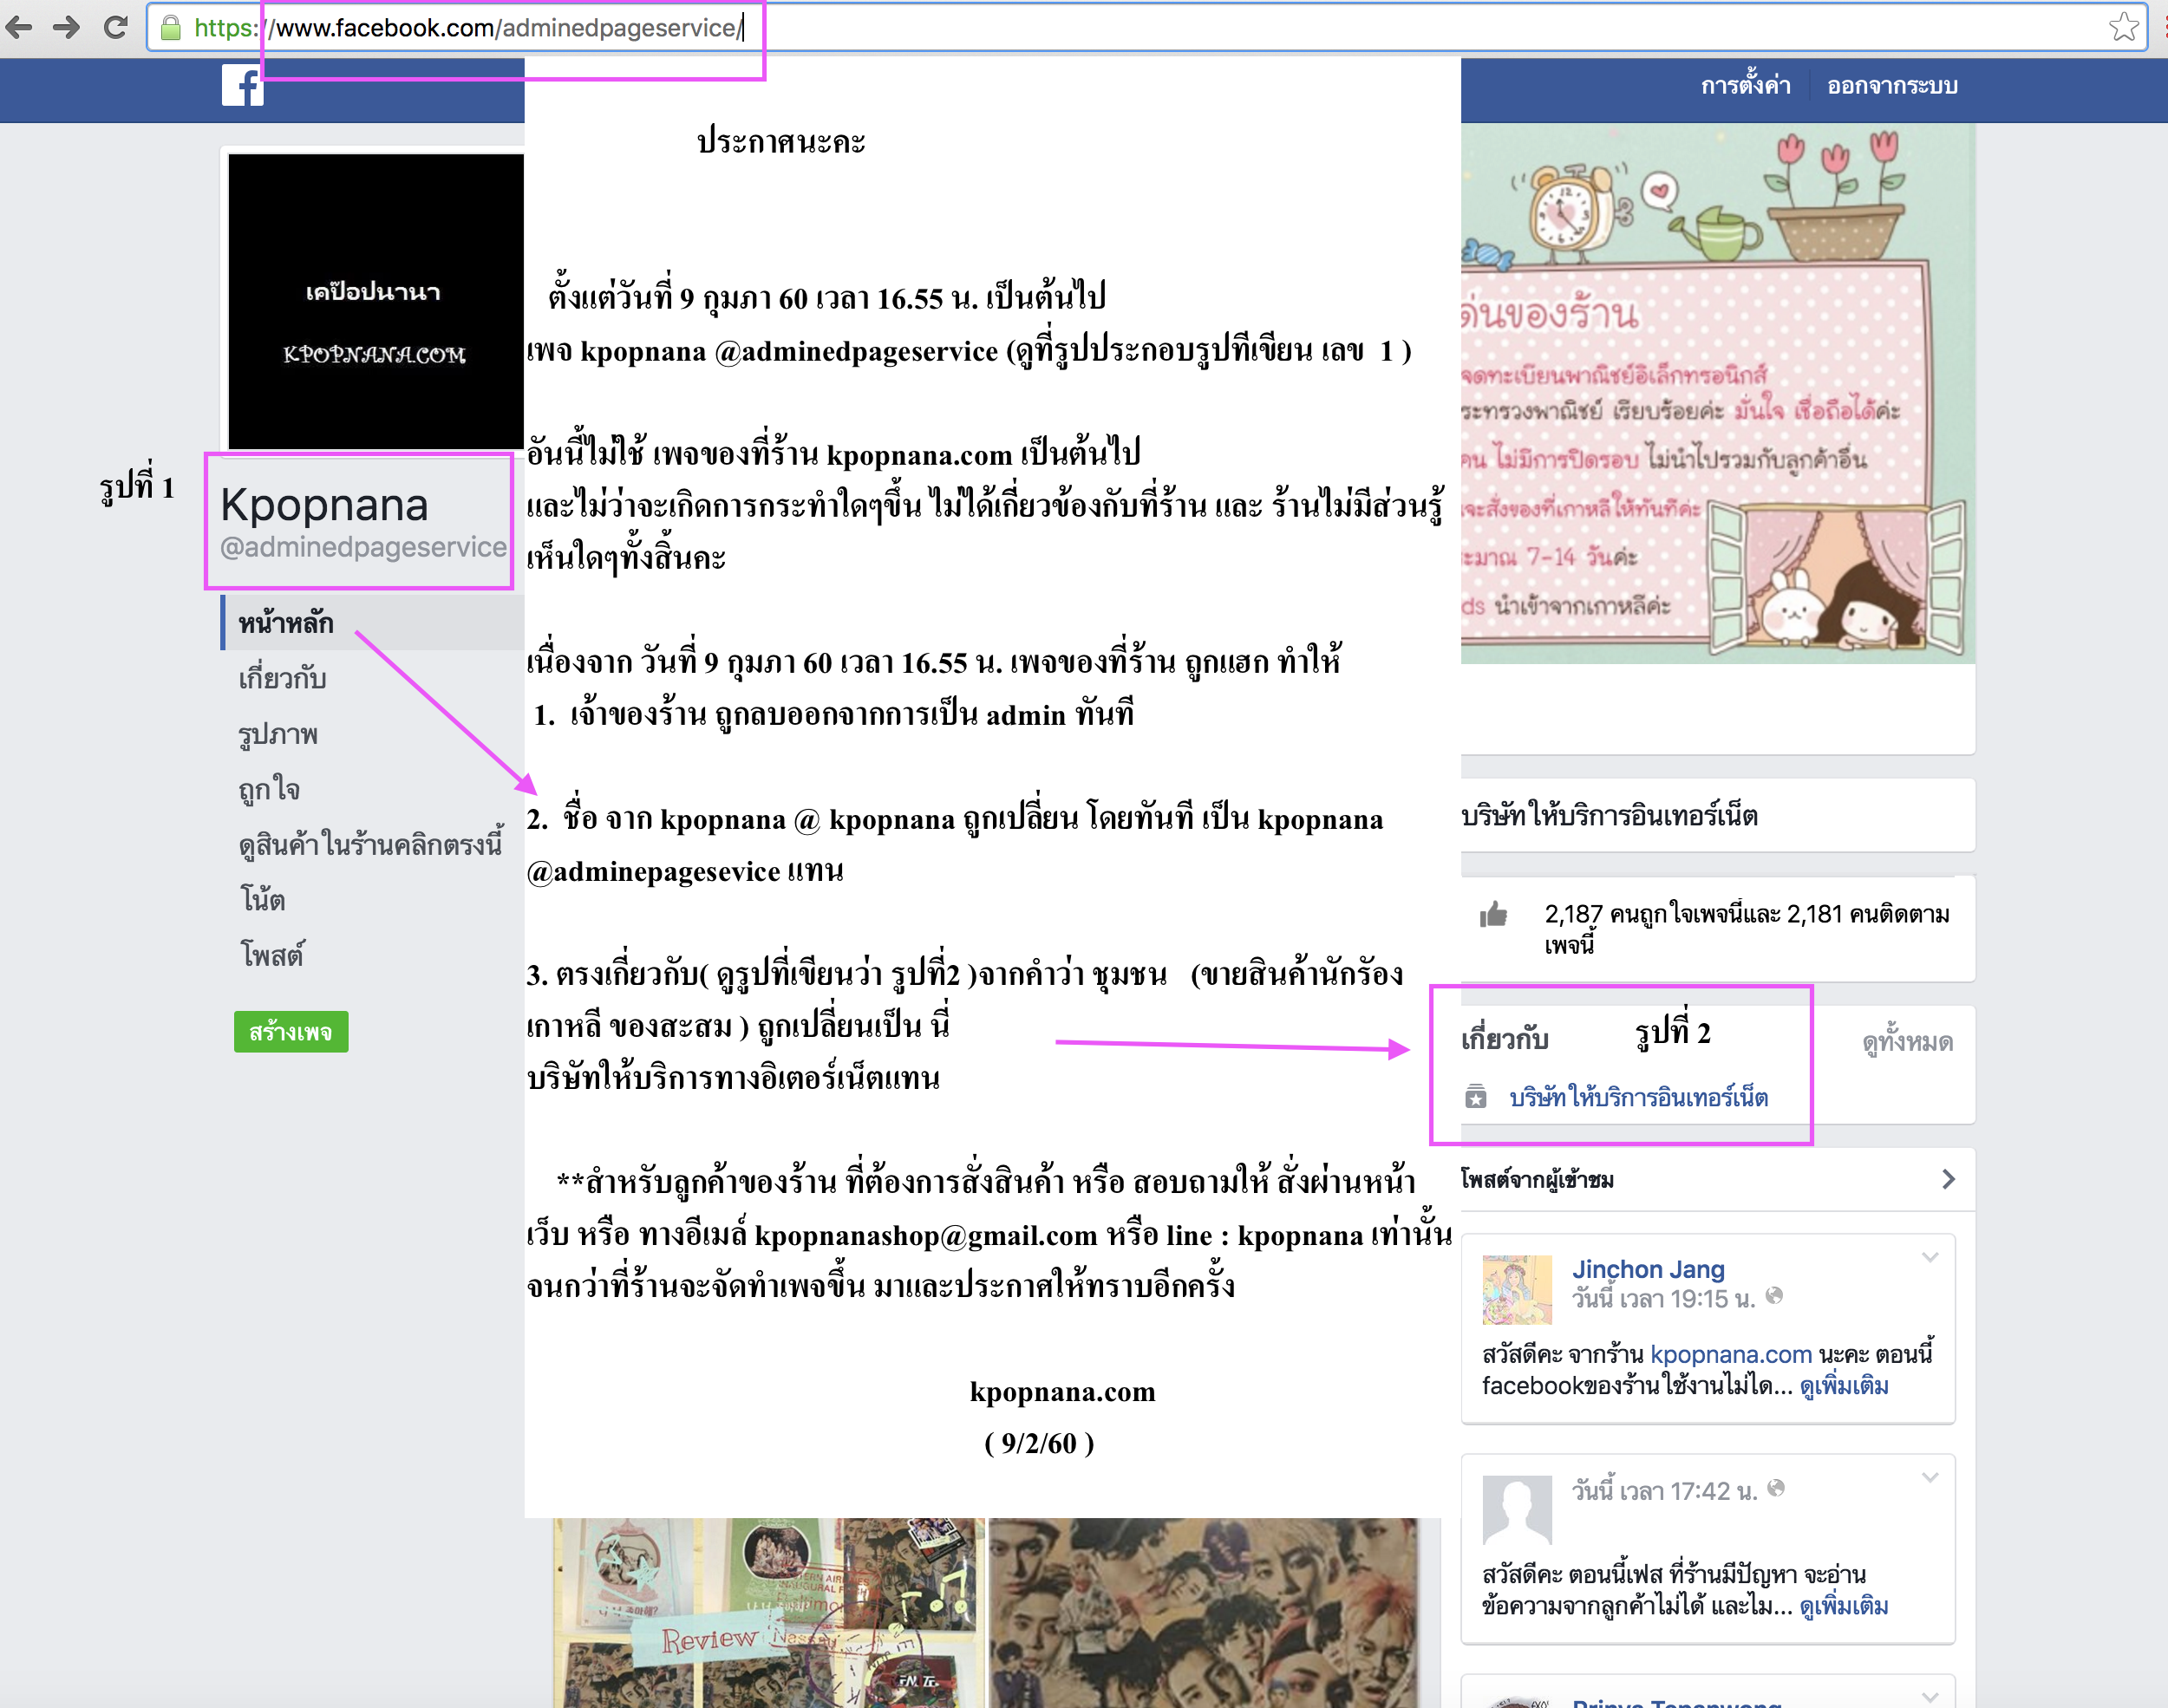Image resolution: width=2168 pixels, height=1708 pixels.
Task: Click the category icon under เกี่ยวกับ
Action: (x=1476, y=1097)
